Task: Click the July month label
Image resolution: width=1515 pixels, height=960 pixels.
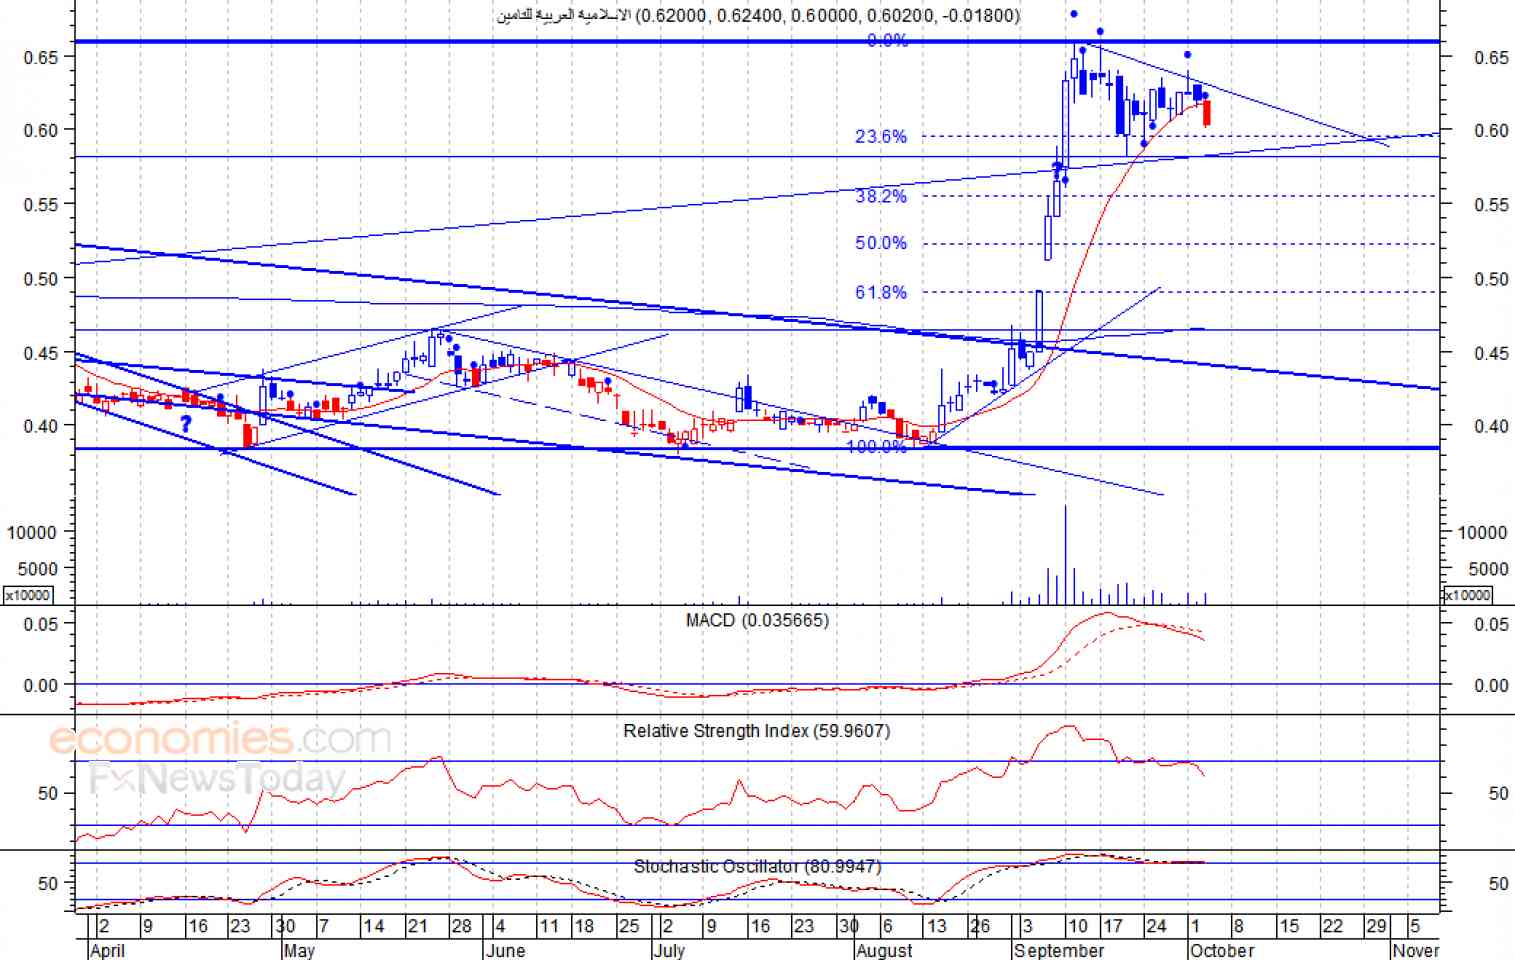Action: click(x=669, y=950)
